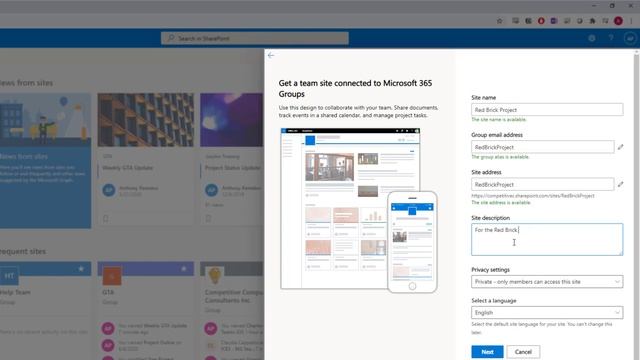Open the browser profile avatar

pos(618,21)
